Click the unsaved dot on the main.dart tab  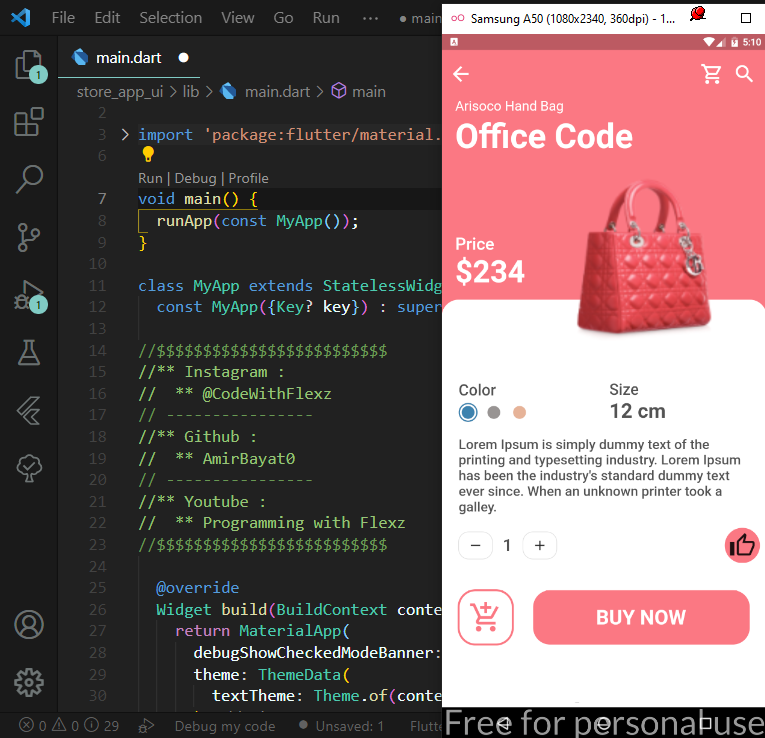coord(183,58)
